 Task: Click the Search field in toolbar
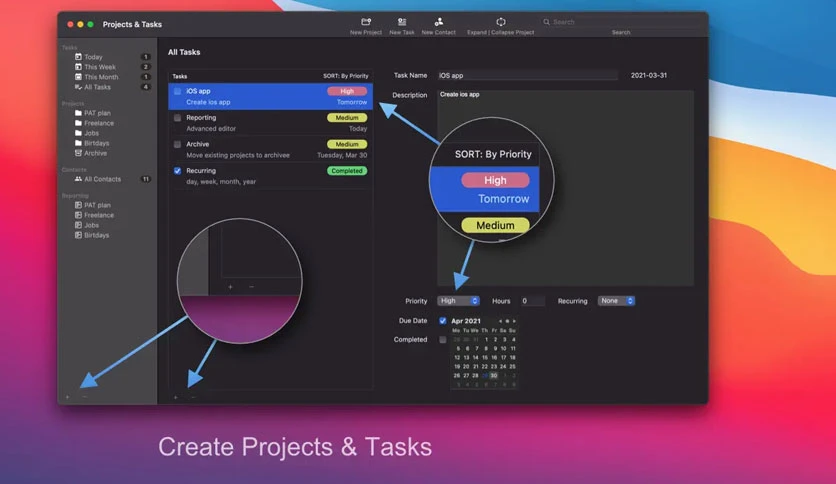(621, 22)
